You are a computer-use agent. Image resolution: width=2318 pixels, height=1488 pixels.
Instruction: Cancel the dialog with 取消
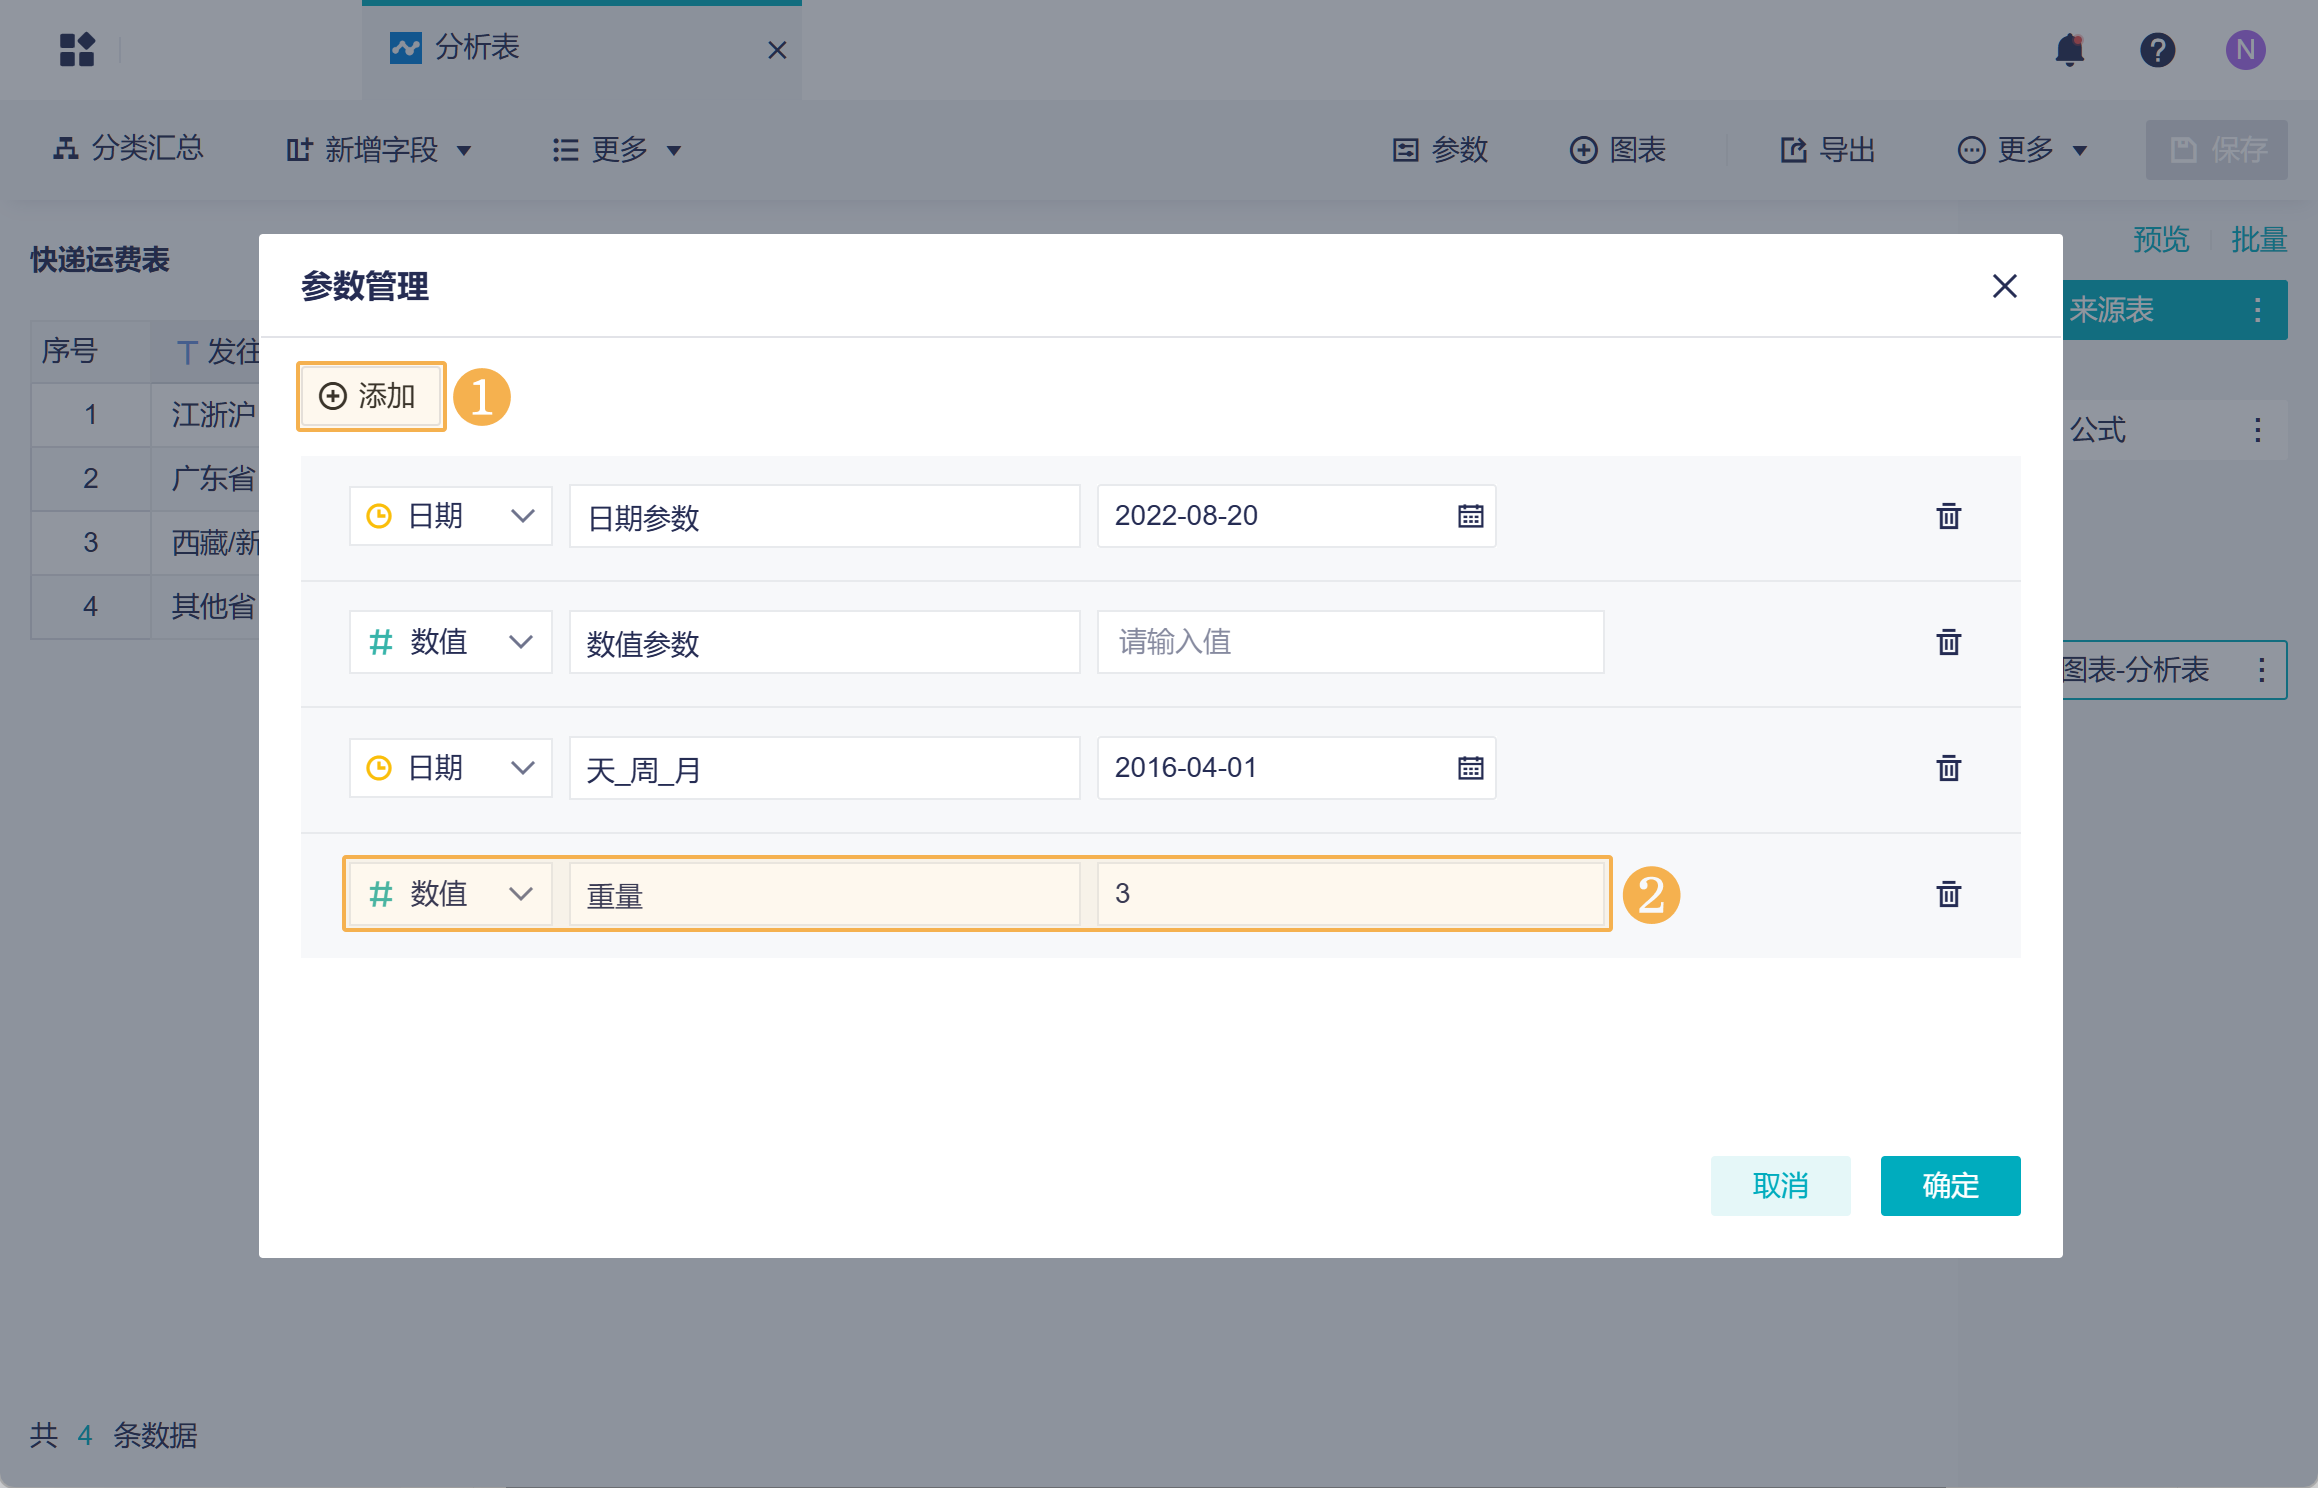[1780, 1186]
